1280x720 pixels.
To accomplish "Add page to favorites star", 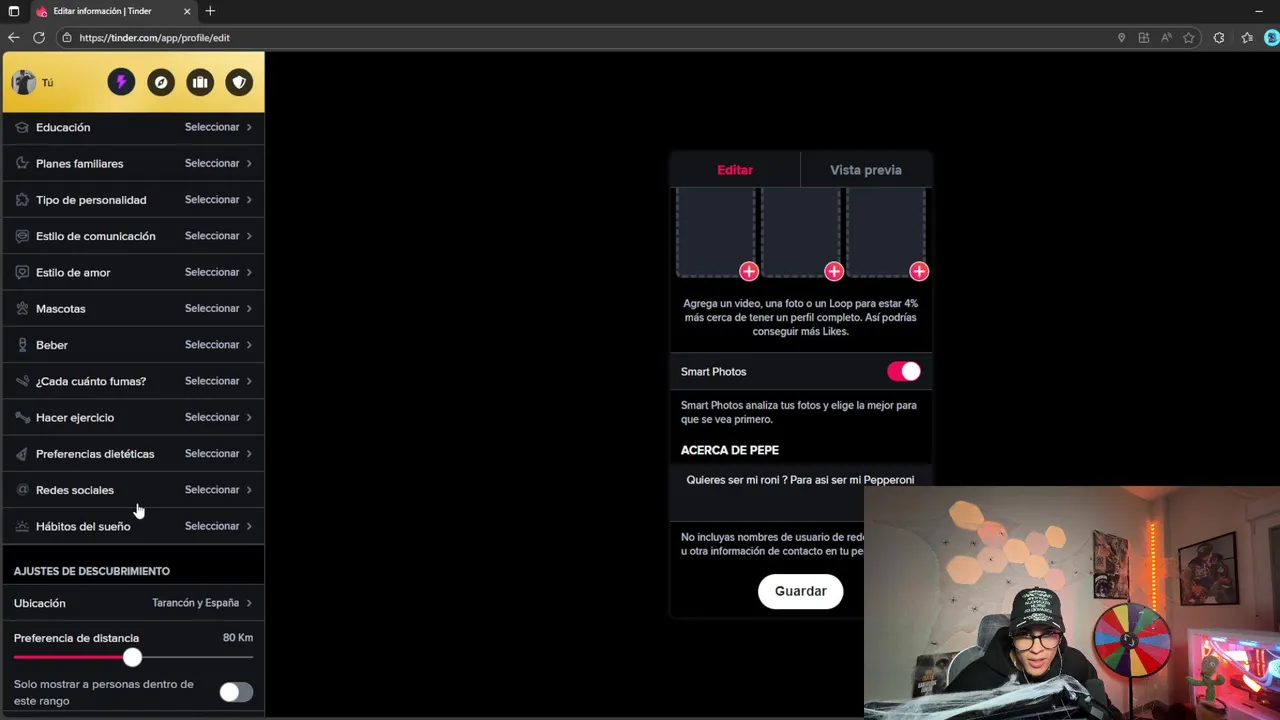I will click(1189, 38).
